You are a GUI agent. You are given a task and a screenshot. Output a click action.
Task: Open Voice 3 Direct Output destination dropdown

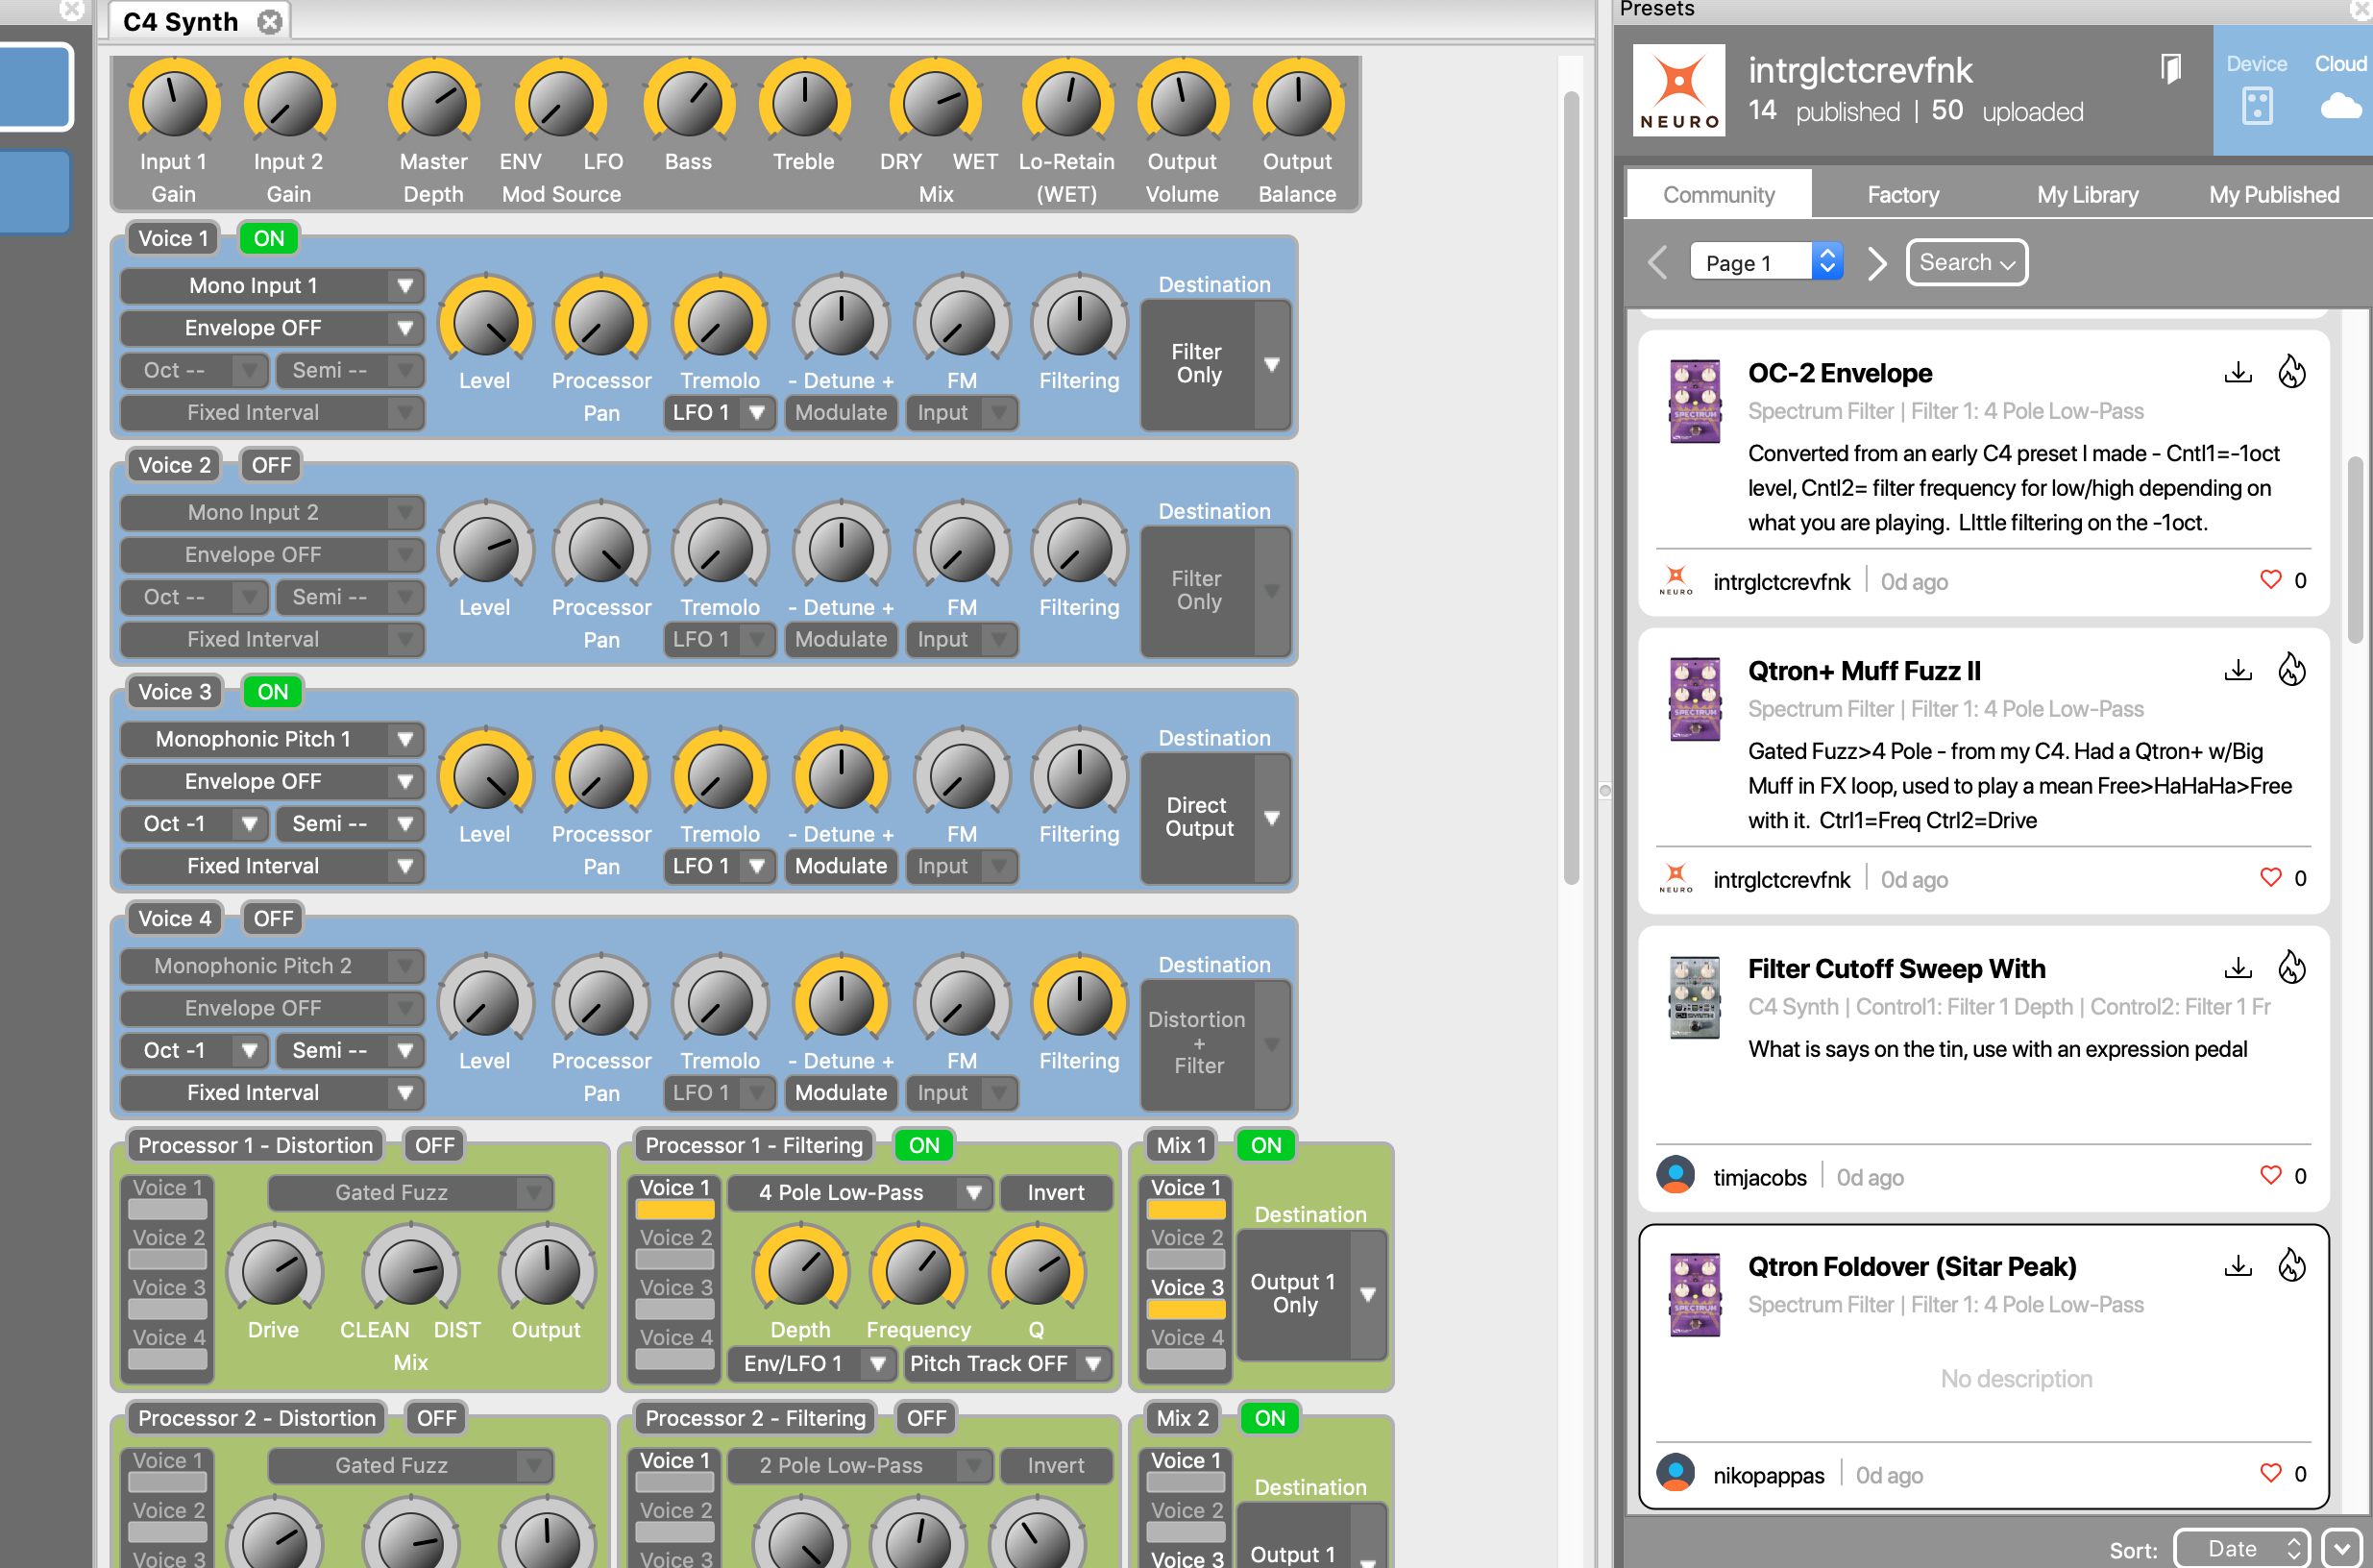pyautogui.click(x=1215, y=818)
